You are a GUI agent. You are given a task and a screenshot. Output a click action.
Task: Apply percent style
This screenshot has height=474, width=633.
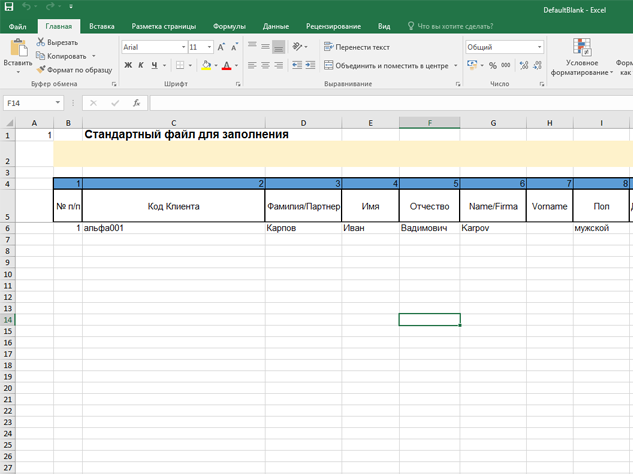click(493, 65)
